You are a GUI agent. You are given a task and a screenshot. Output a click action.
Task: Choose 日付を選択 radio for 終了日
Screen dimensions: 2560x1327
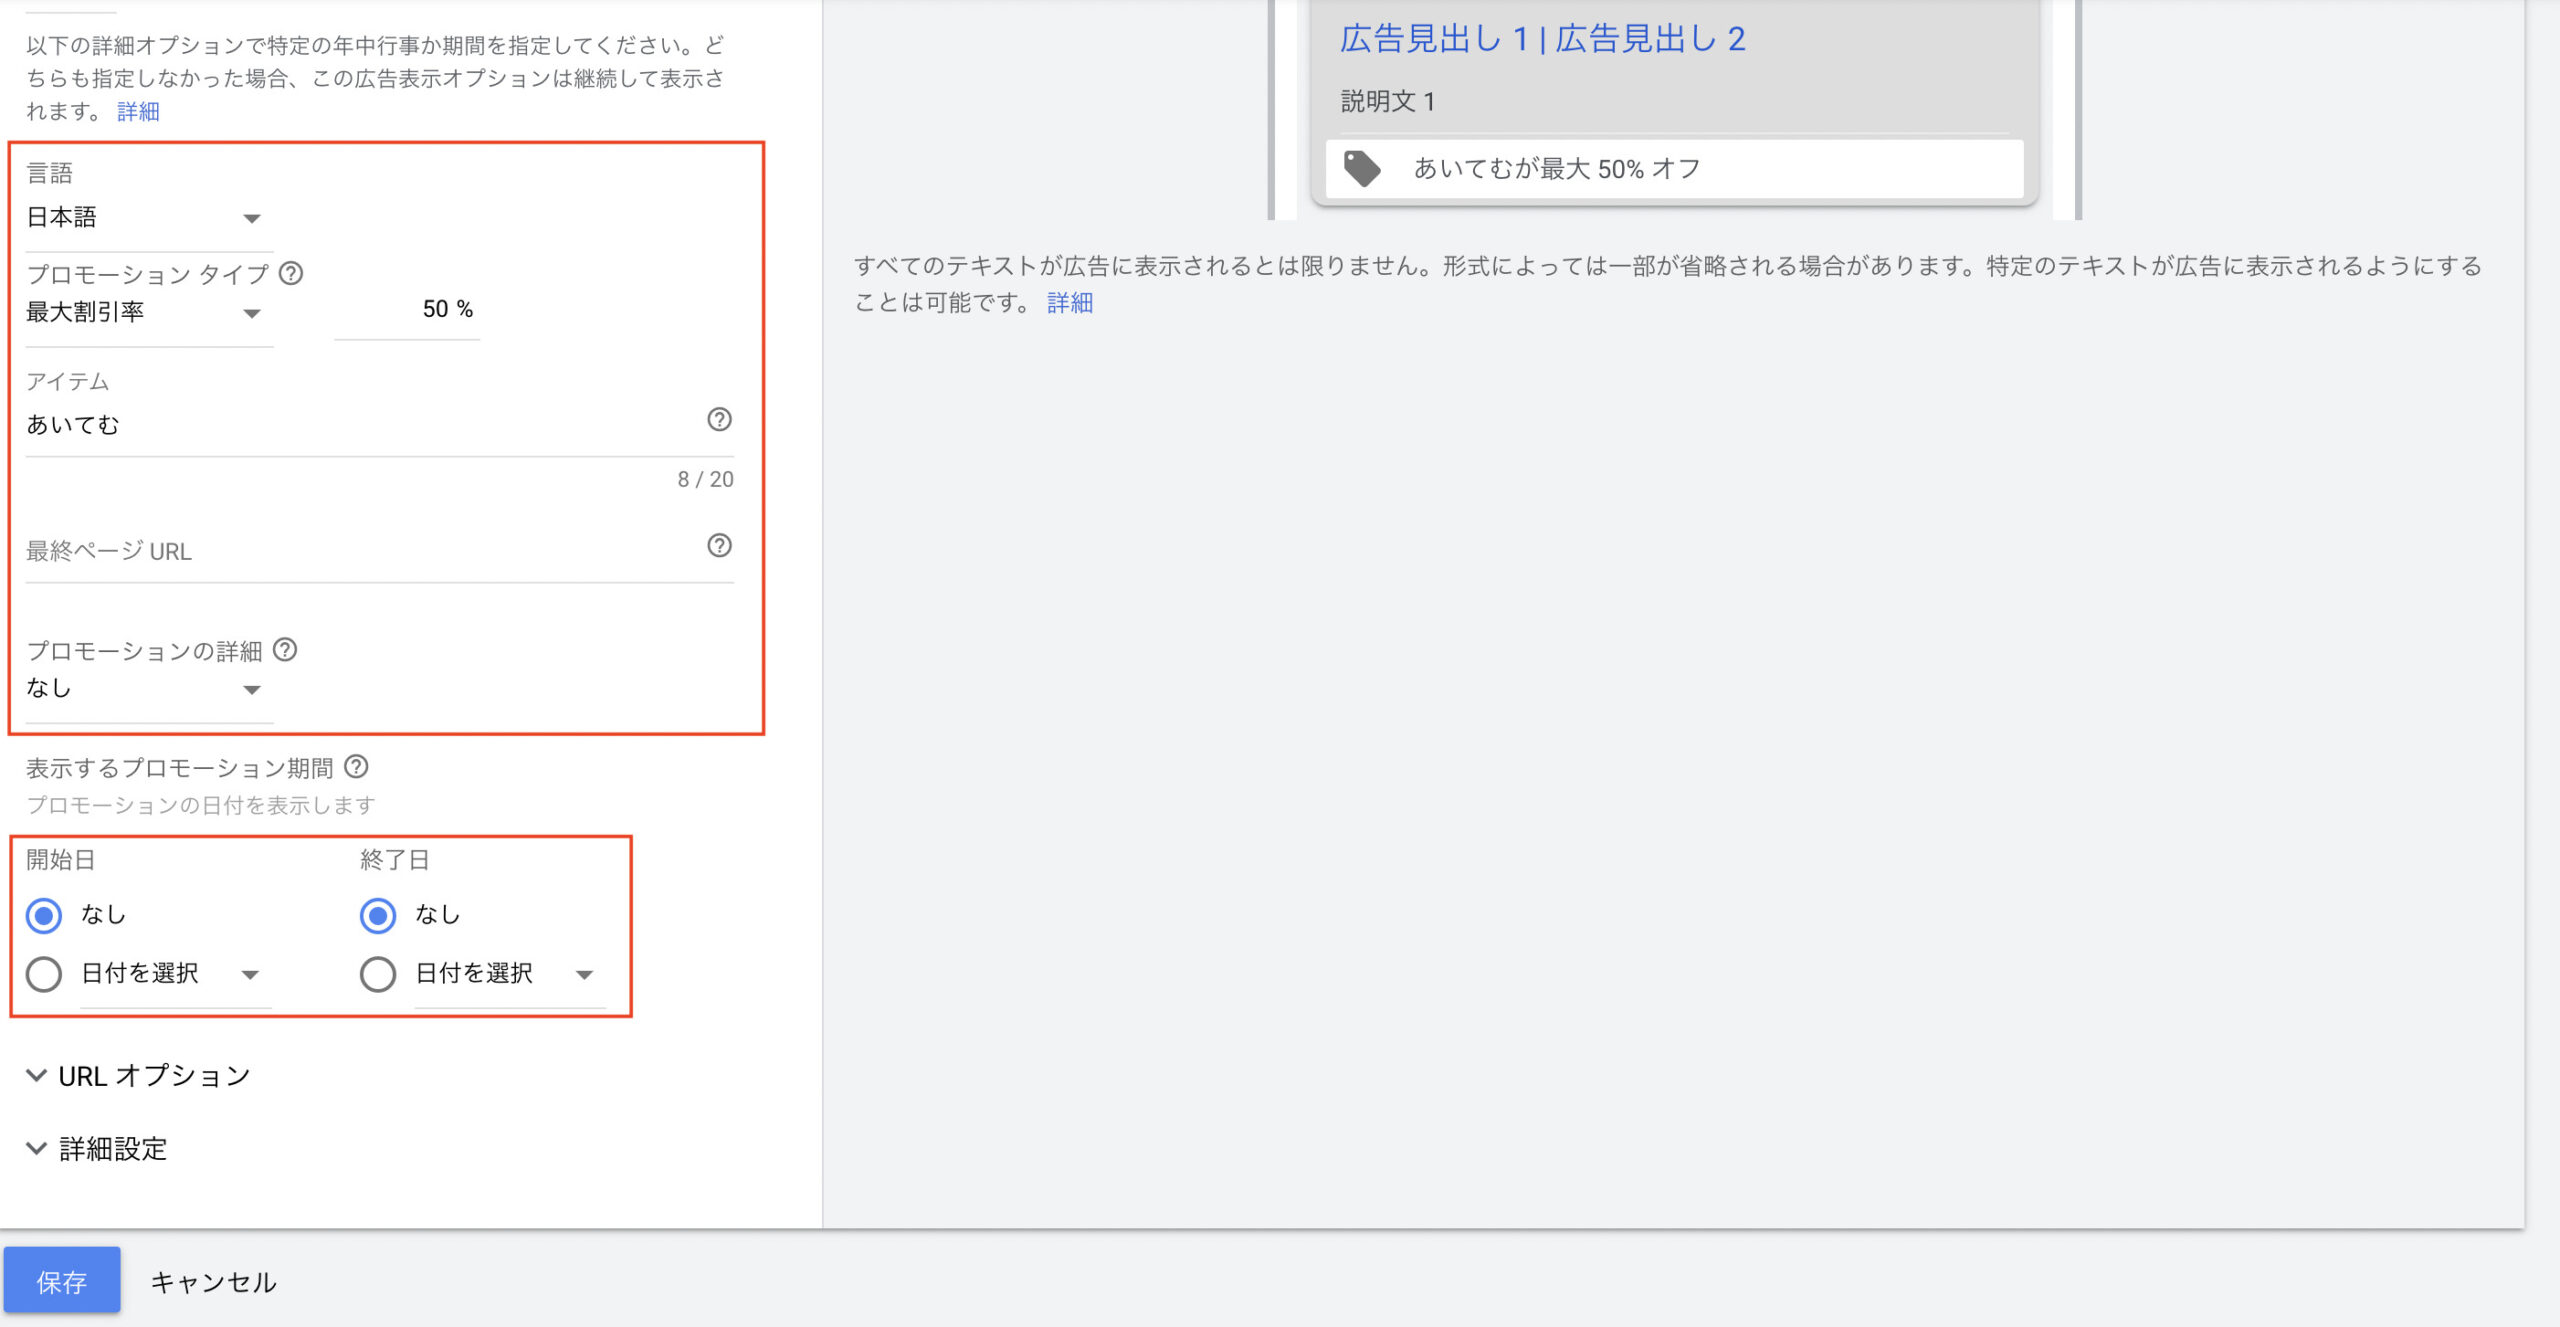click(378, 974)
